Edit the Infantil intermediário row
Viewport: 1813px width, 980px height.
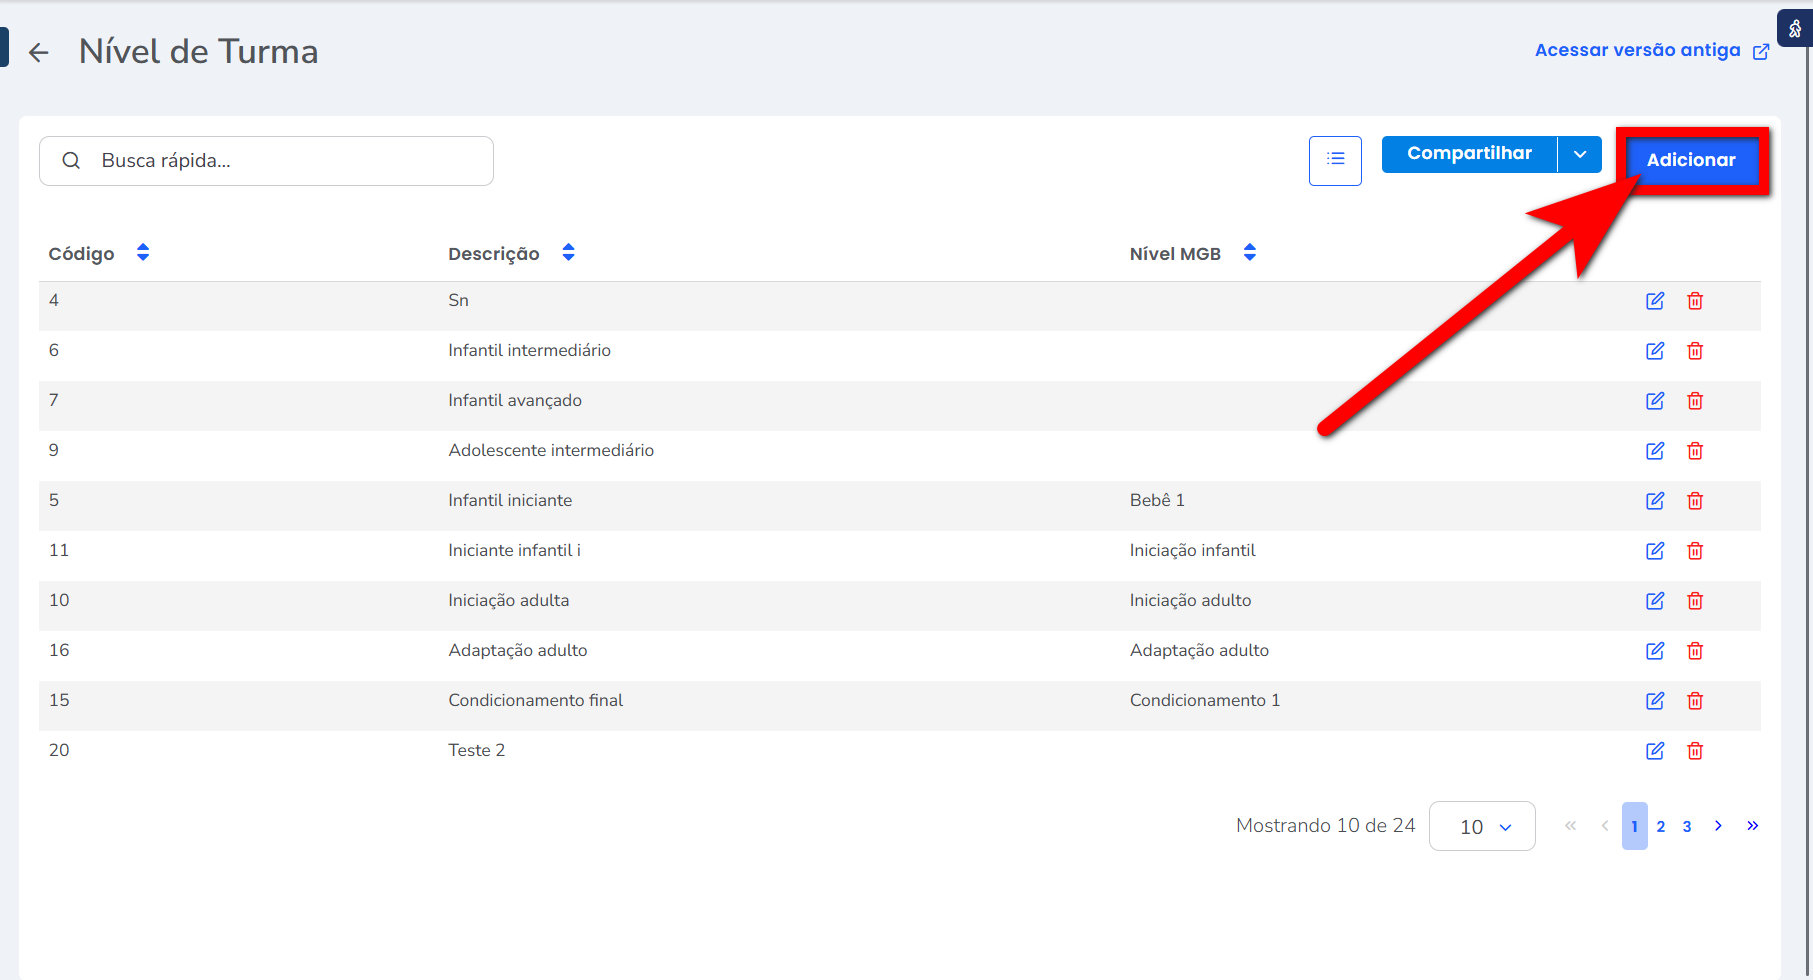[1655, 351]
